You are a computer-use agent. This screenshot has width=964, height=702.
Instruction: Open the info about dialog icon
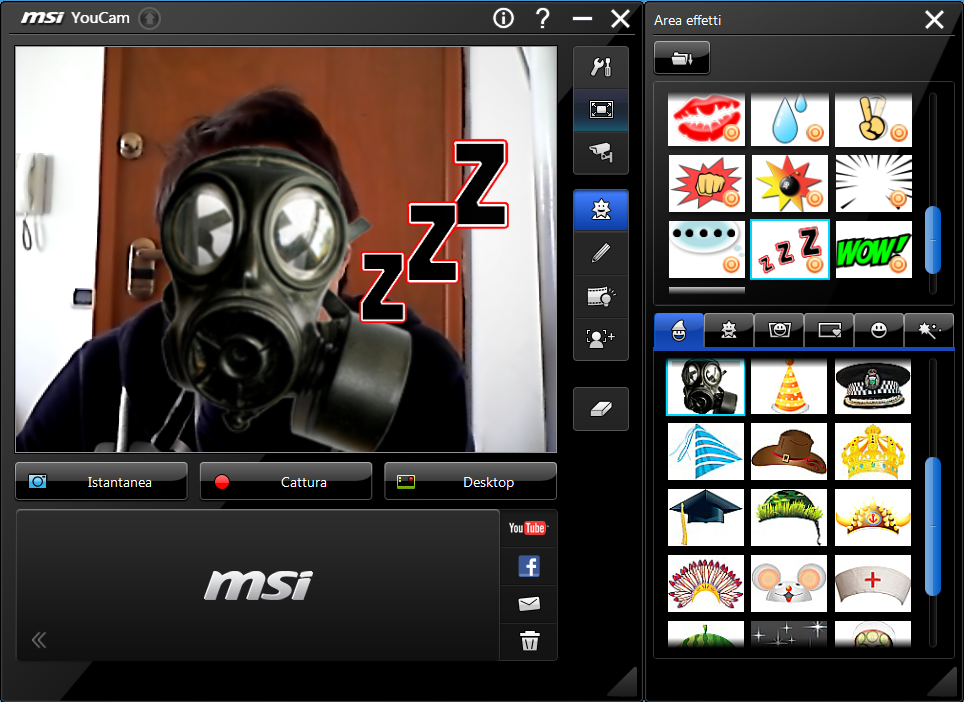503,18
